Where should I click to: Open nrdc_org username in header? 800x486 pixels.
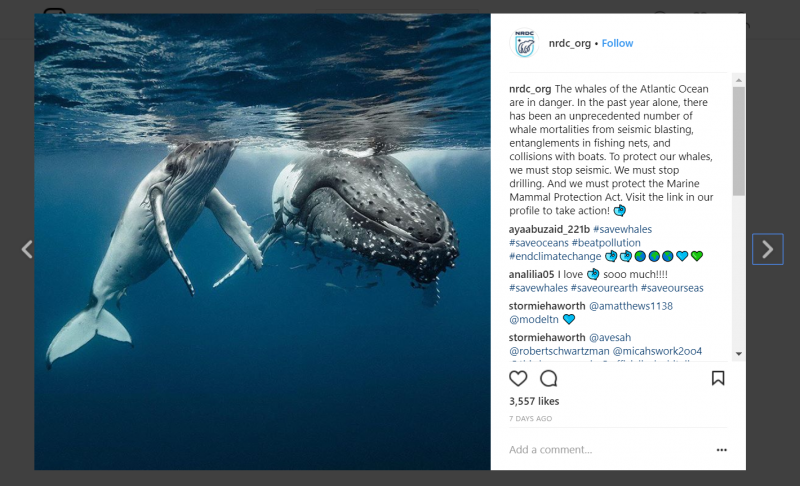pos(569,43)
